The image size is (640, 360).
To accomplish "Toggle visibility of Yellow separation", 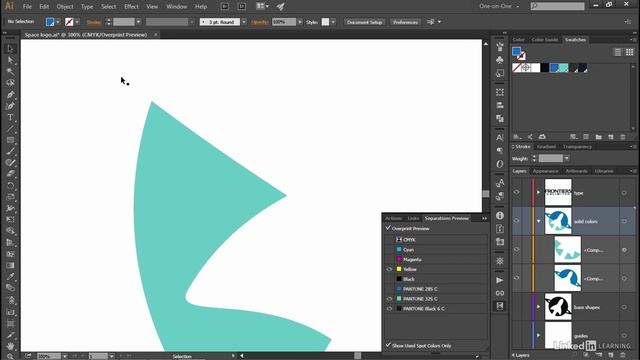I will click(x=389, y=269).
